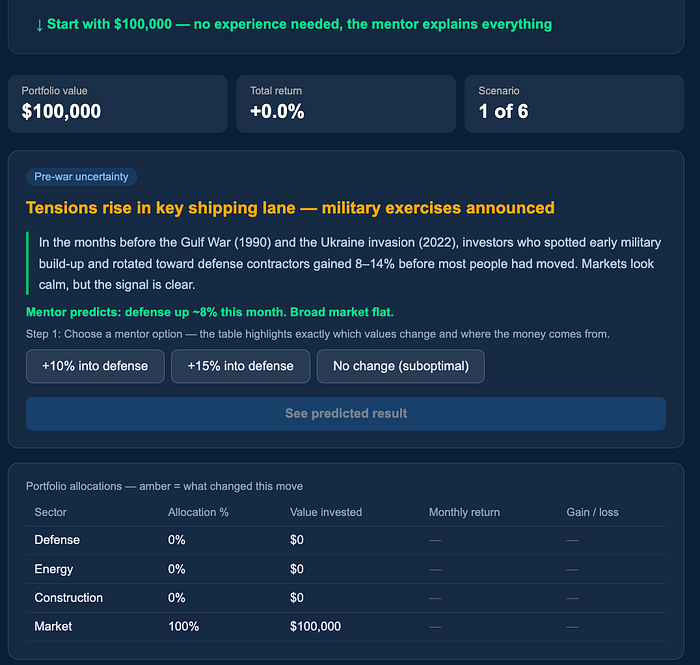Image resolution: width=700 pixels, height=665 pixels.
Task: Click the Sector column header
Action: click(x=51, y=512)
